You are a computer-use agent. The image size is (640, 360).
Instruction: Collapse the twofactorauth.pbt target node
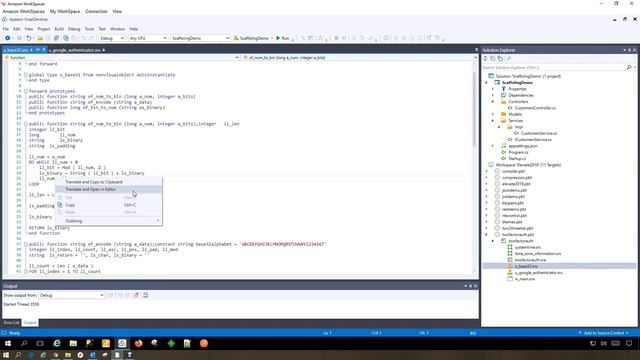pos(487,235)
